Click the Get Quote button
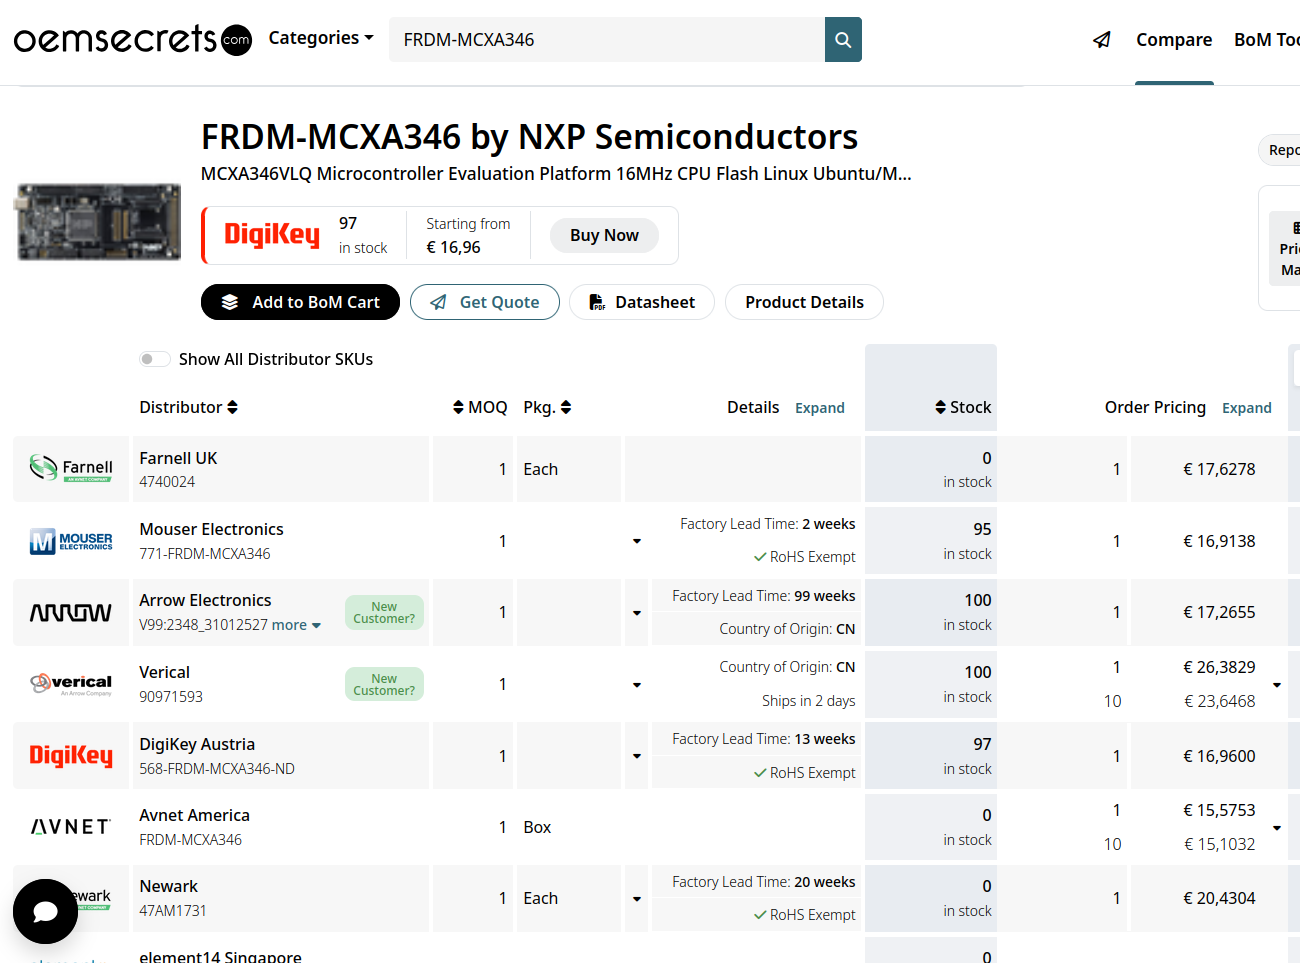1300x963 pixels. point(485,302)
